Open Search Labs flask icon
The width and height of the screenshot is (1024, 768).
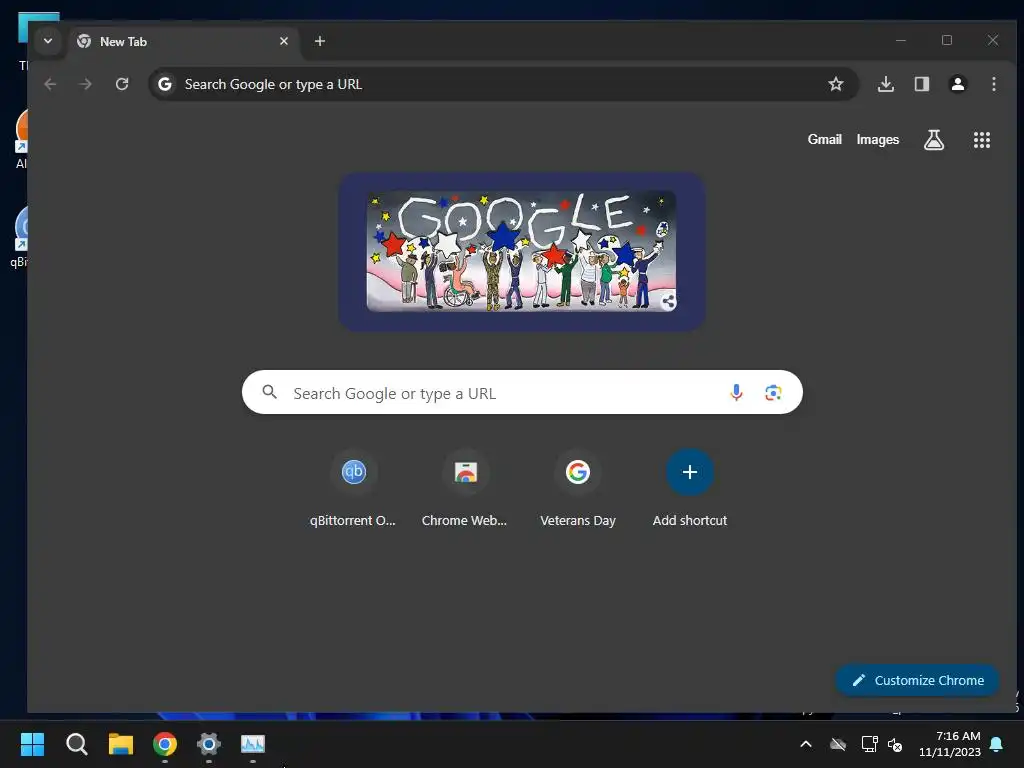point(934,140)
